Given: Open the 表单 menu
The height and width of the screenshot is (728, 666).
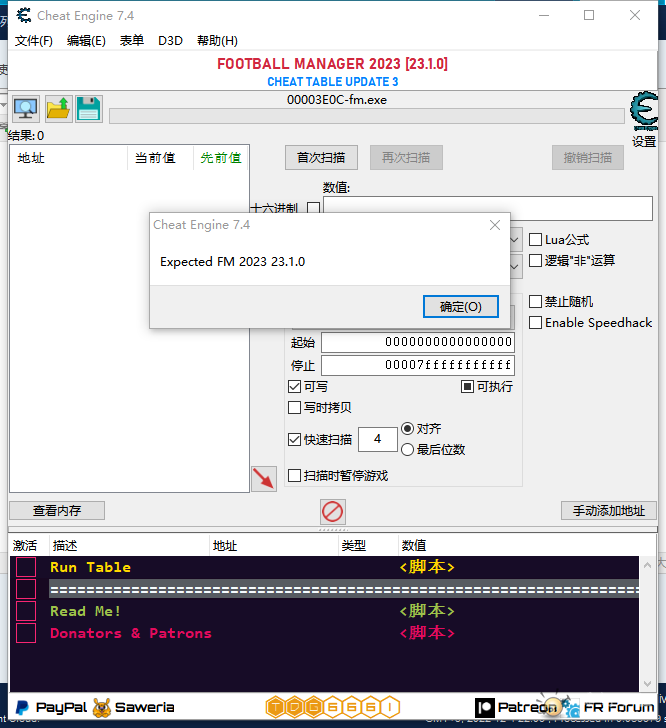Looking at the screenshot, I should (131, 41).
